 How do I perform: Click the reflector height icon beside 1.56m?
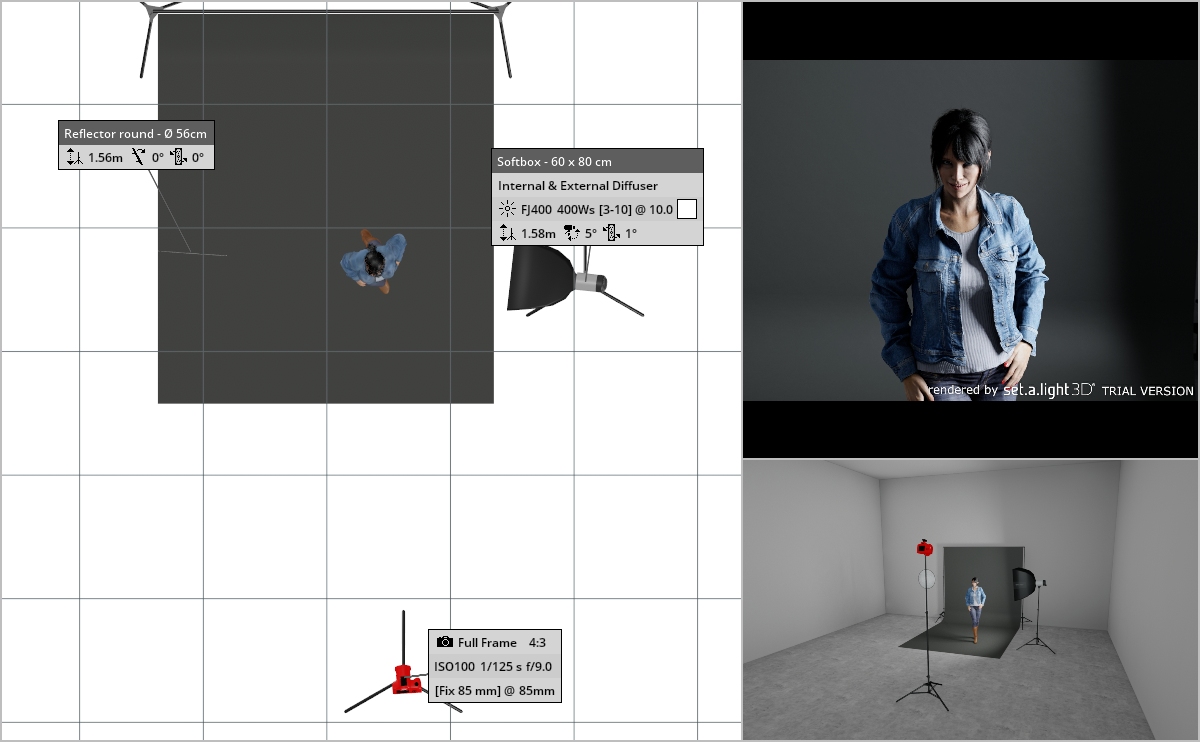[73, 157]
